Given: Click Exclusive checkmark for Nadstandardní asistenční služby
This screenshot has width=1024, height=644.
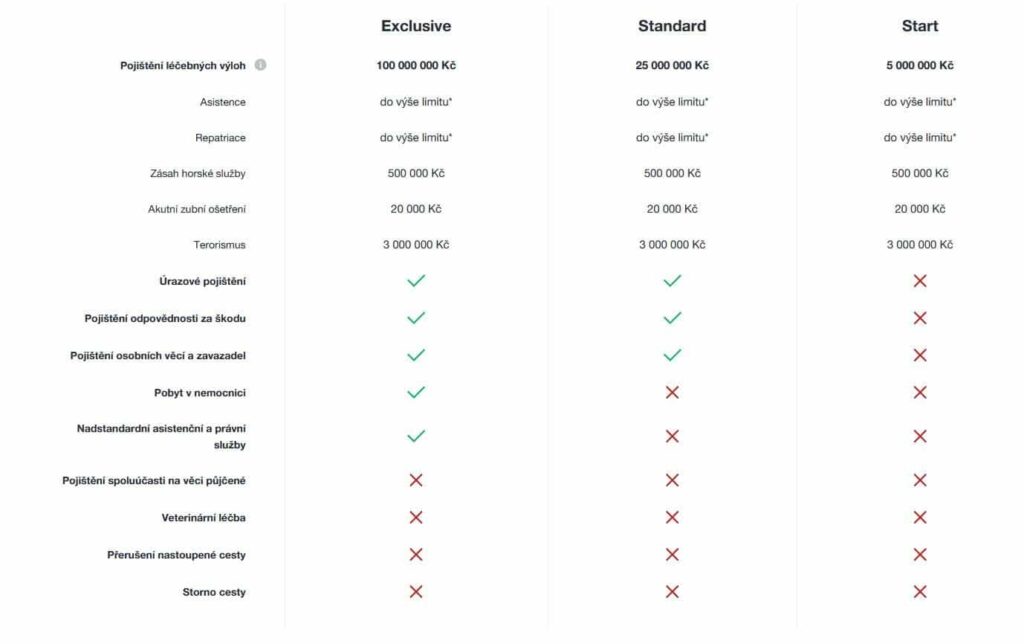Looking at the screenshot, I should (416, 436).
